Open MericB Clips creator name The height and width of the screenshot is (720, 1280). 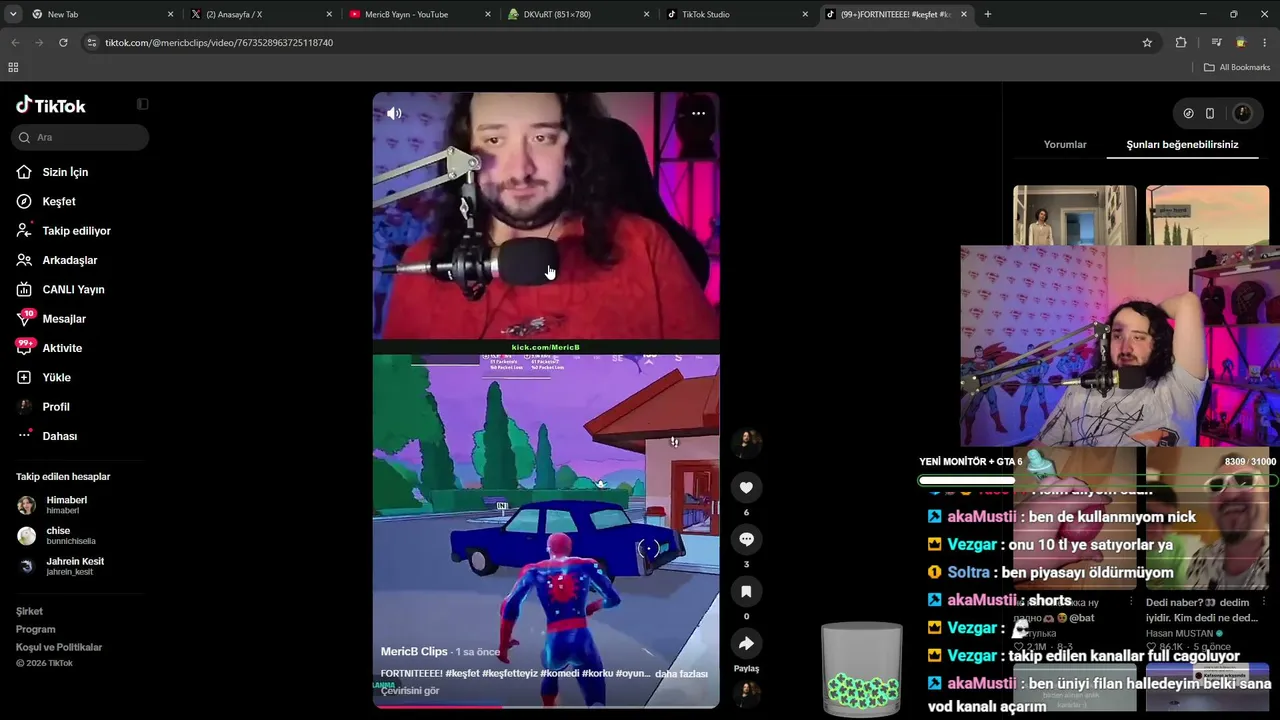(414, 651)
